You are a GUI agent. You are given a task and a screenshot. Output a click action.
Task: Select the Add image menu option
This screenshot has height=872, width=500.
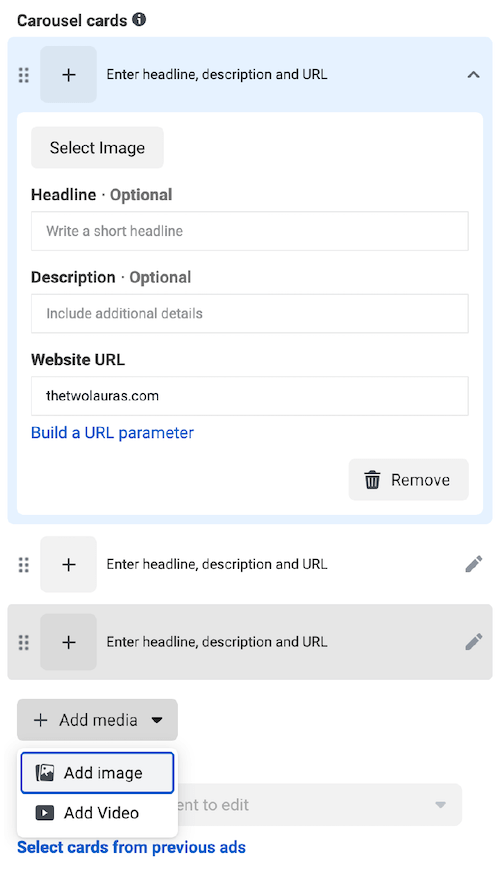[97, 773]
